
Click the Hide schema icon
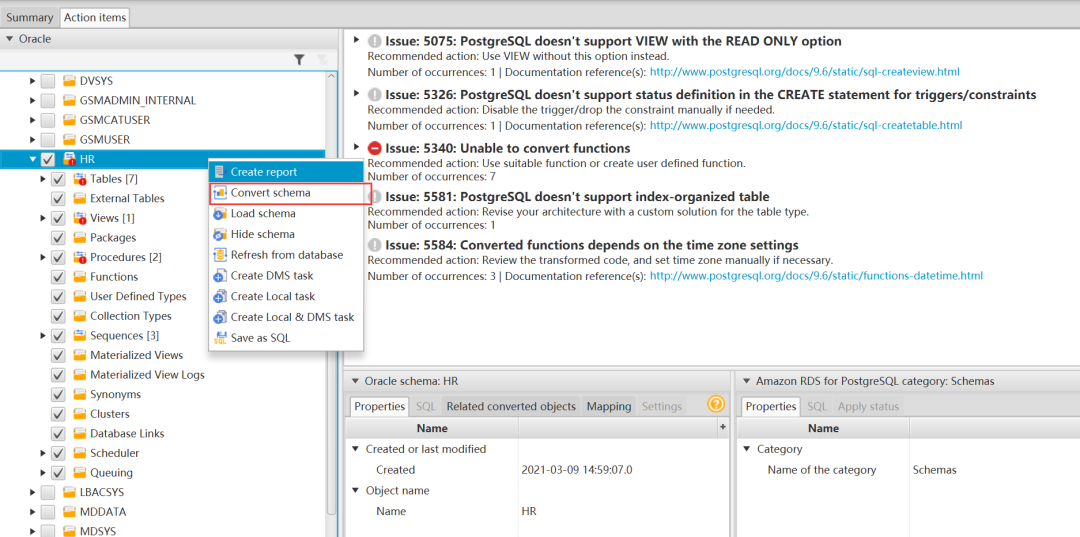[220, 235]
